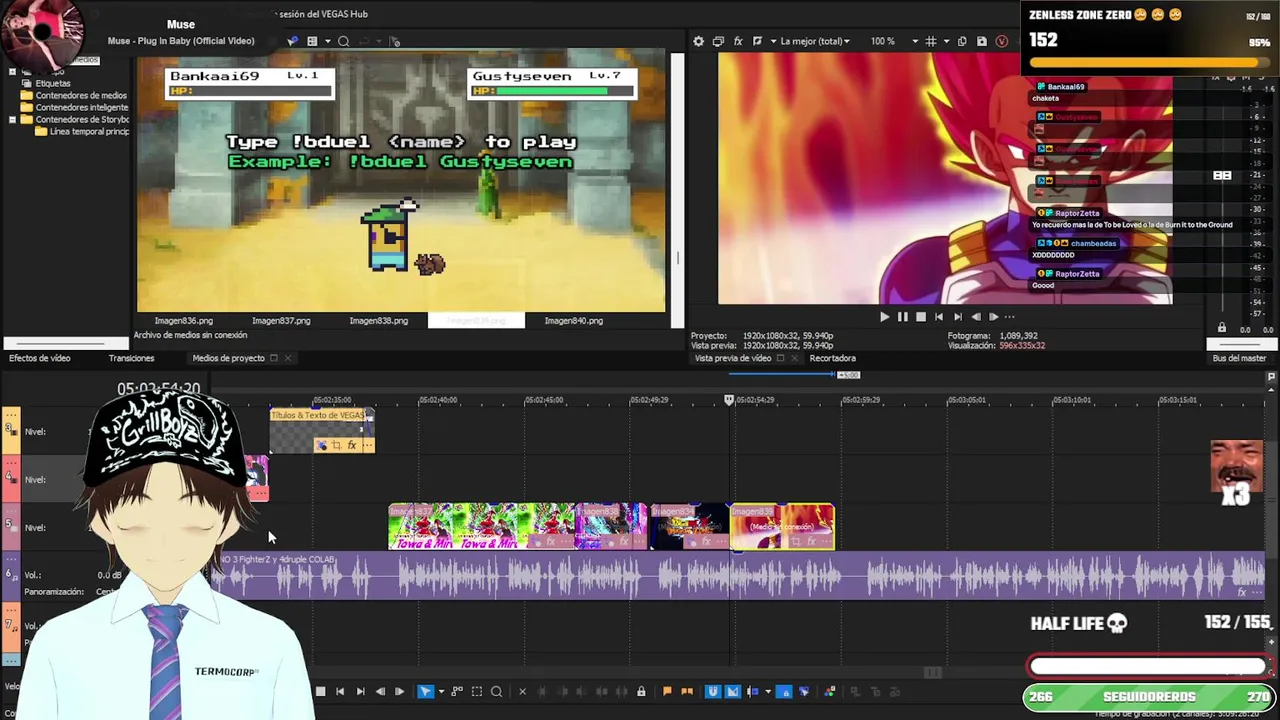Select Imagen836.png media item

(183, 321)
